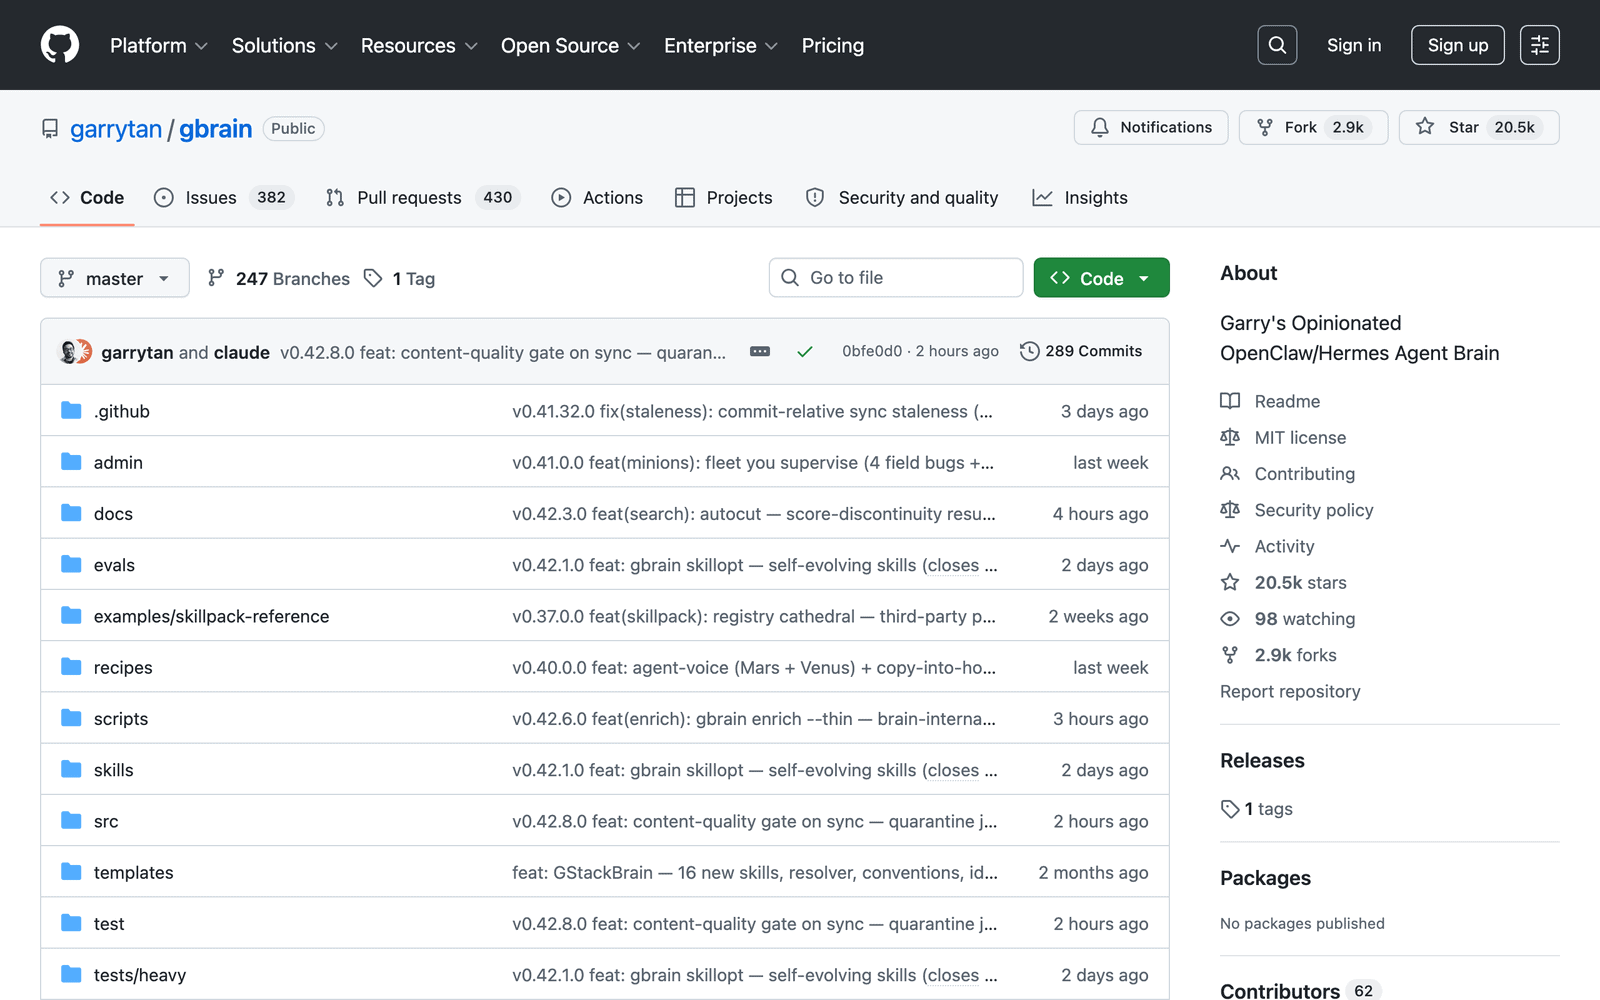This screenshot has width=1600, height=1000.
Task: Open the examples/skillpack-reference folder
Action: click(x=211, y=616)
